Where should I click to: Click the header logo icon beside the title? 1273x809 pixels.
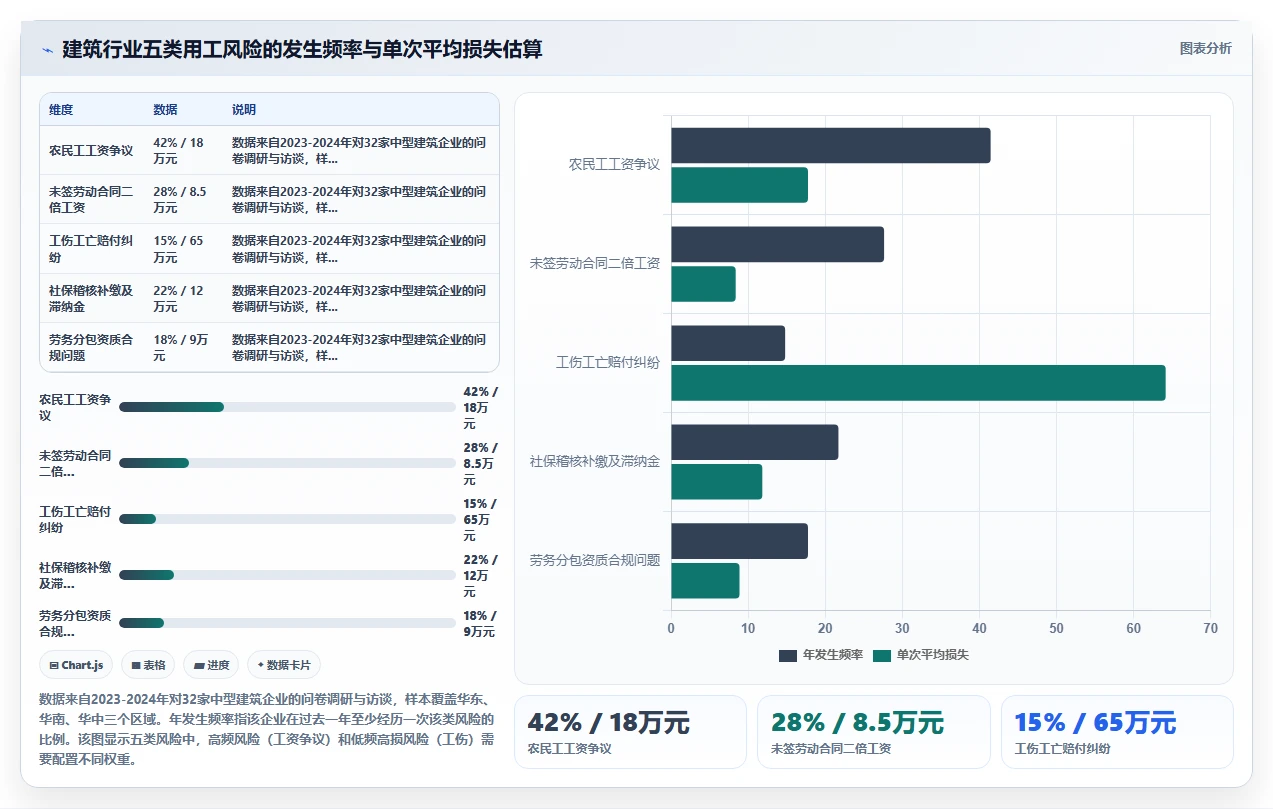click(47, 50)
